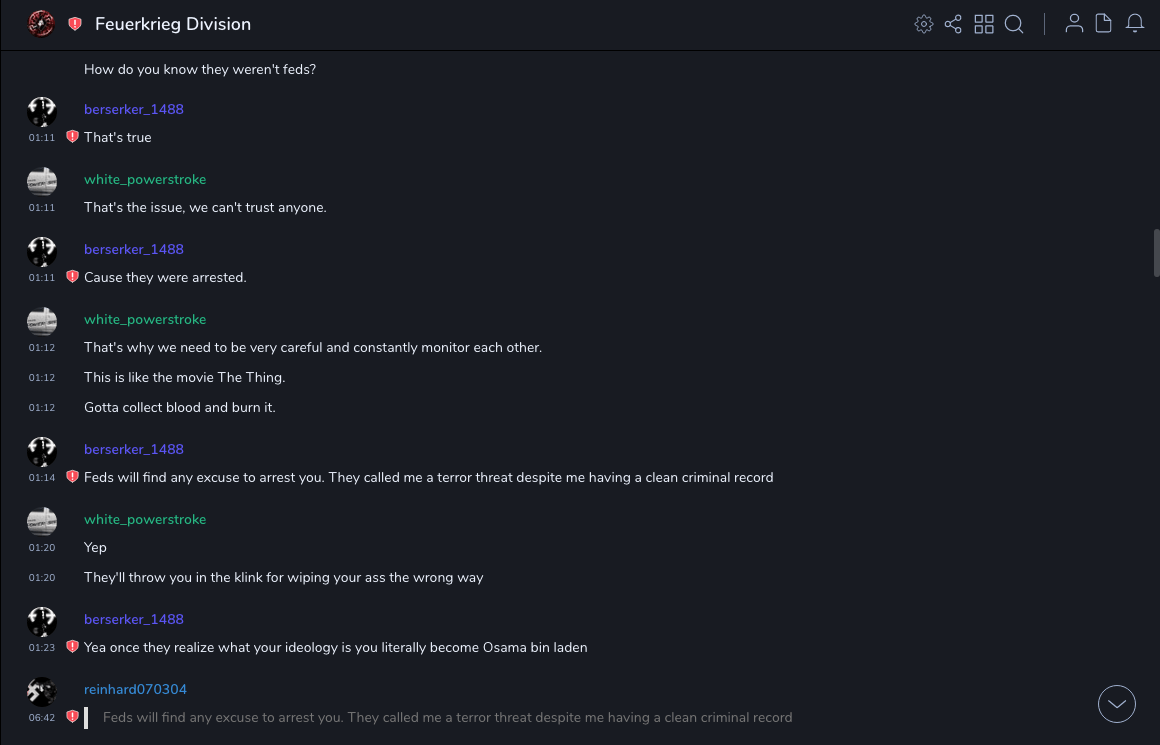Click the quoted reply at 06:42
The image size is (1160, 745).
447,717
